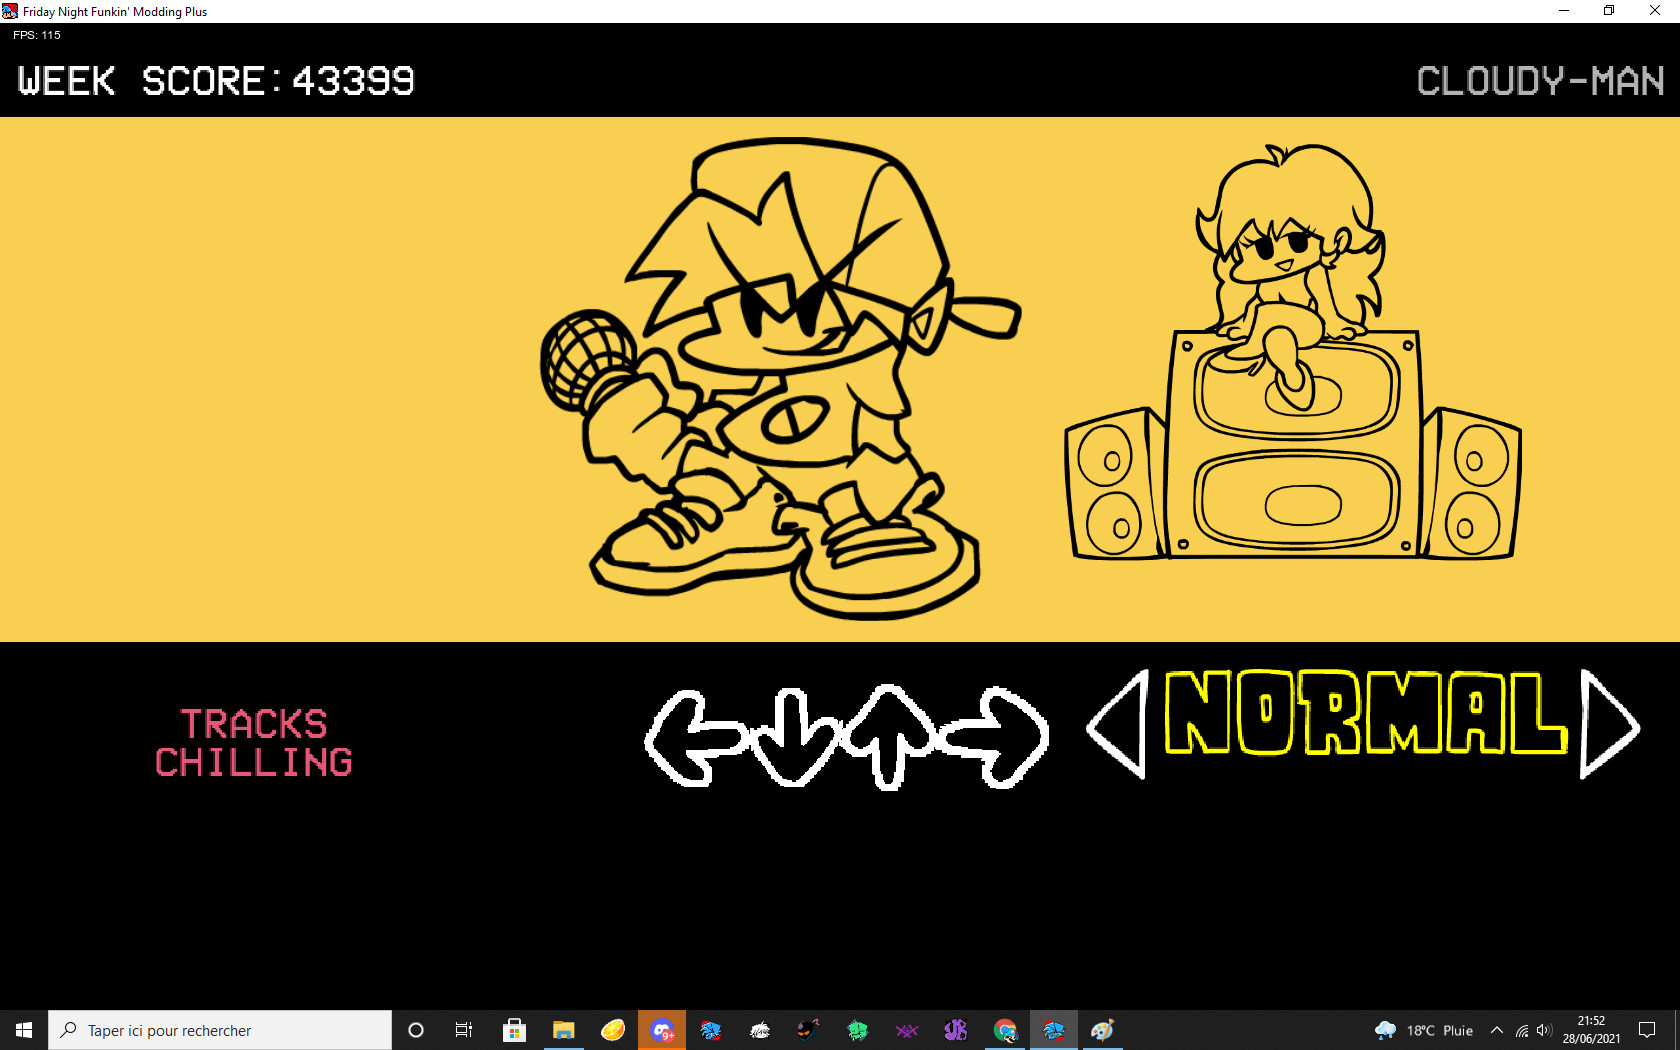
Task: Click the FPS: 115 counter
Action: (x=37, y=35)
